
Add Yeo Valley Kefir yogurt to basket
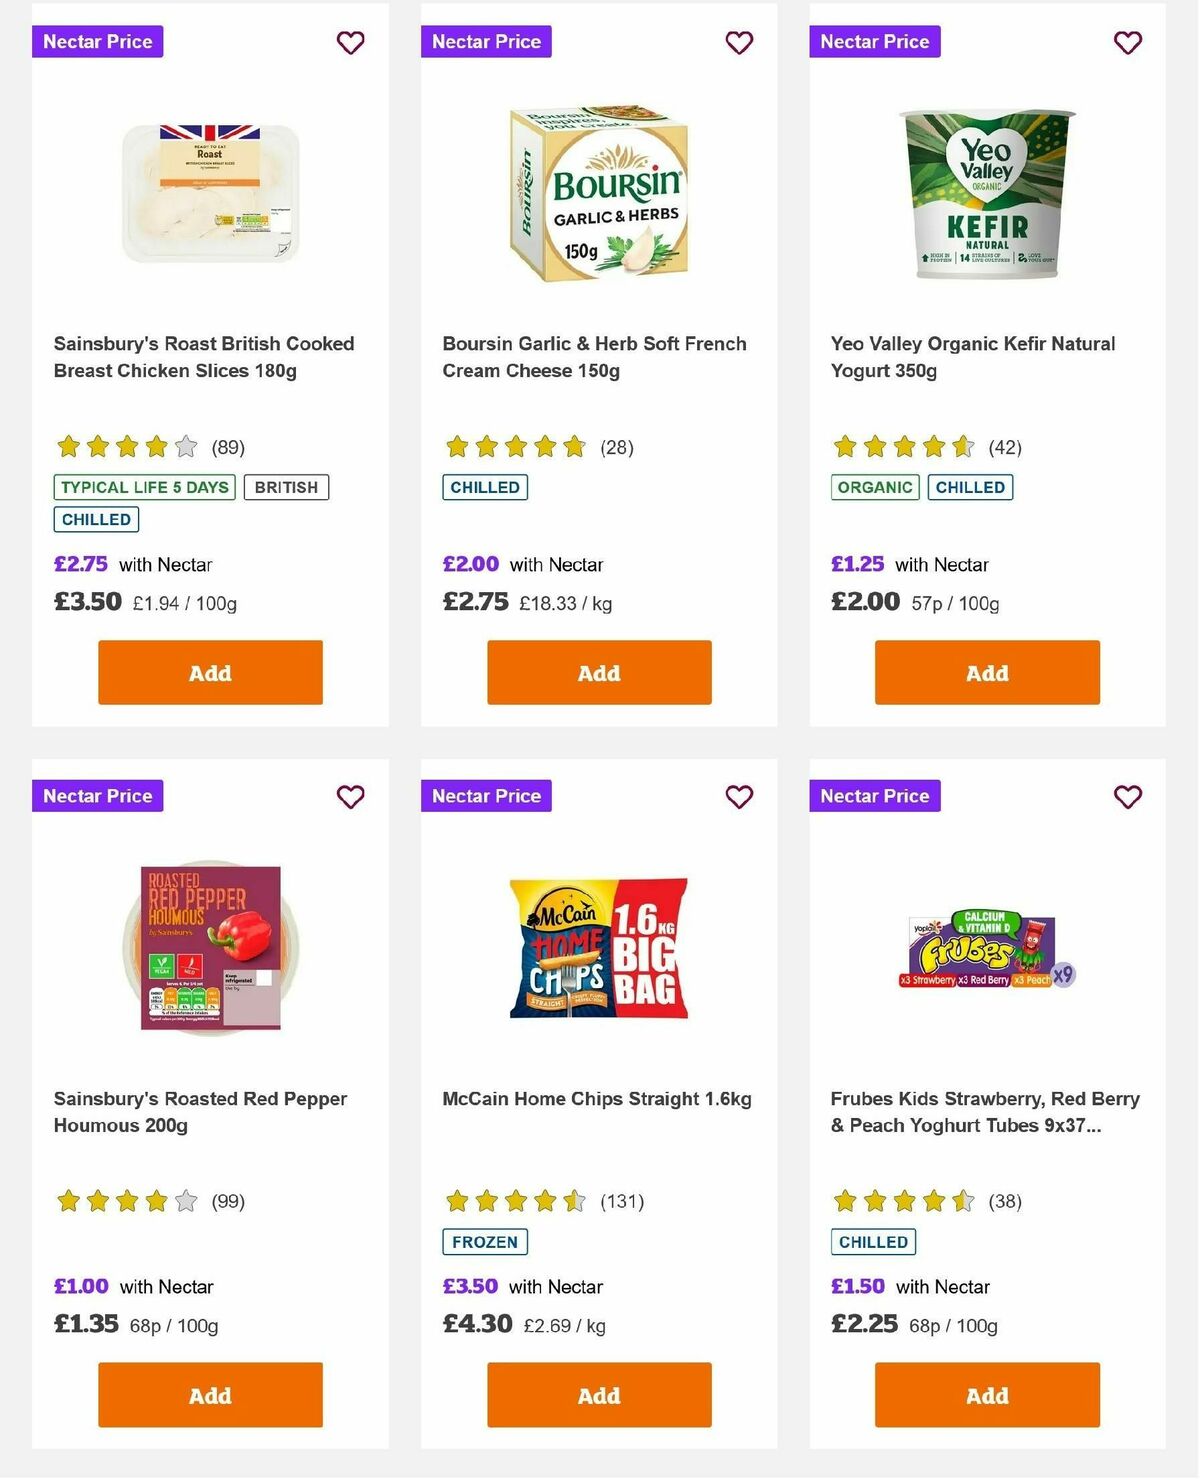[986, 672]
